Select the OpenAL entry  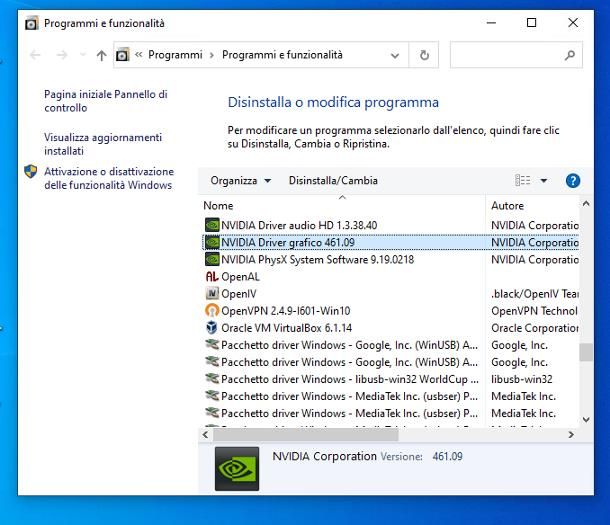point(240,276)
